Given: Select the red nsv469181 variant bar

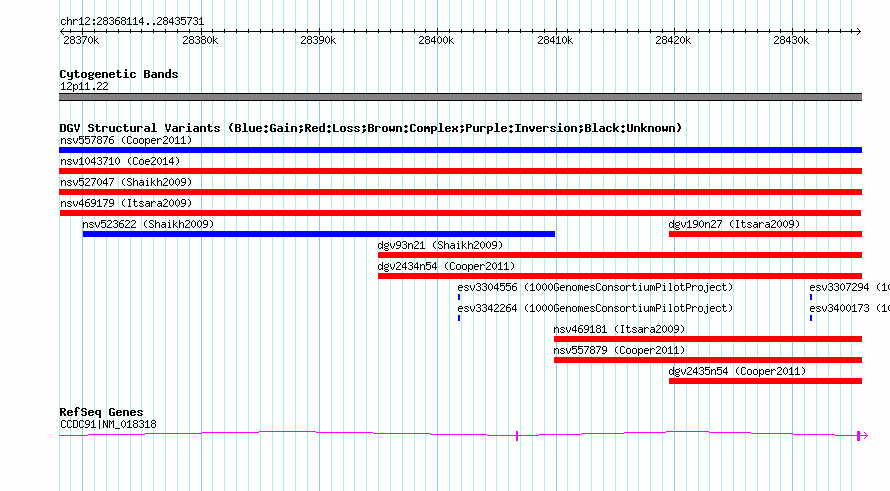Looking at the screenshot, I should (708, 339).
